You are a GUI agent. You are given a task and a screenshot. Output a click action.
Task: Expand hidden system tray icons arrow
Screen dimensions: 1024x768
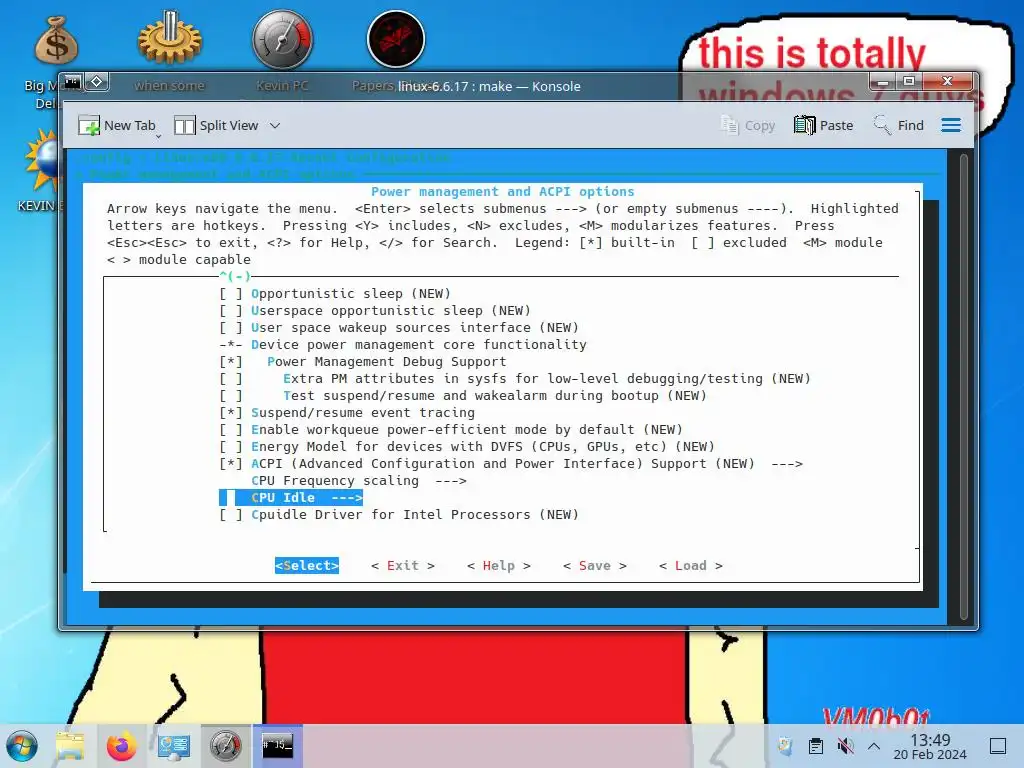874,746
